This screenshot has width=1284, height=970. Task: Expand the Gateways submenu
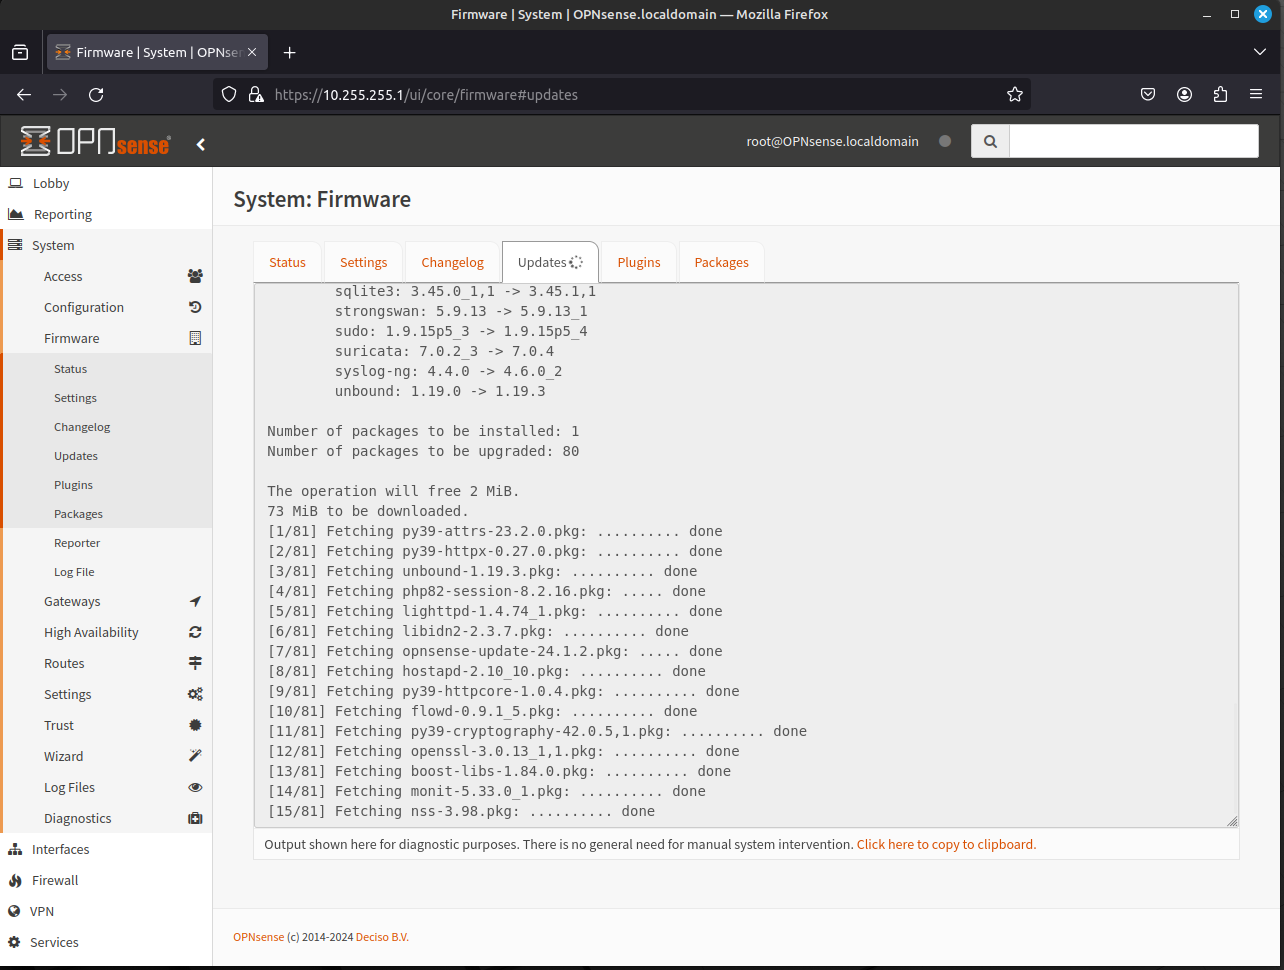[106, 601]
